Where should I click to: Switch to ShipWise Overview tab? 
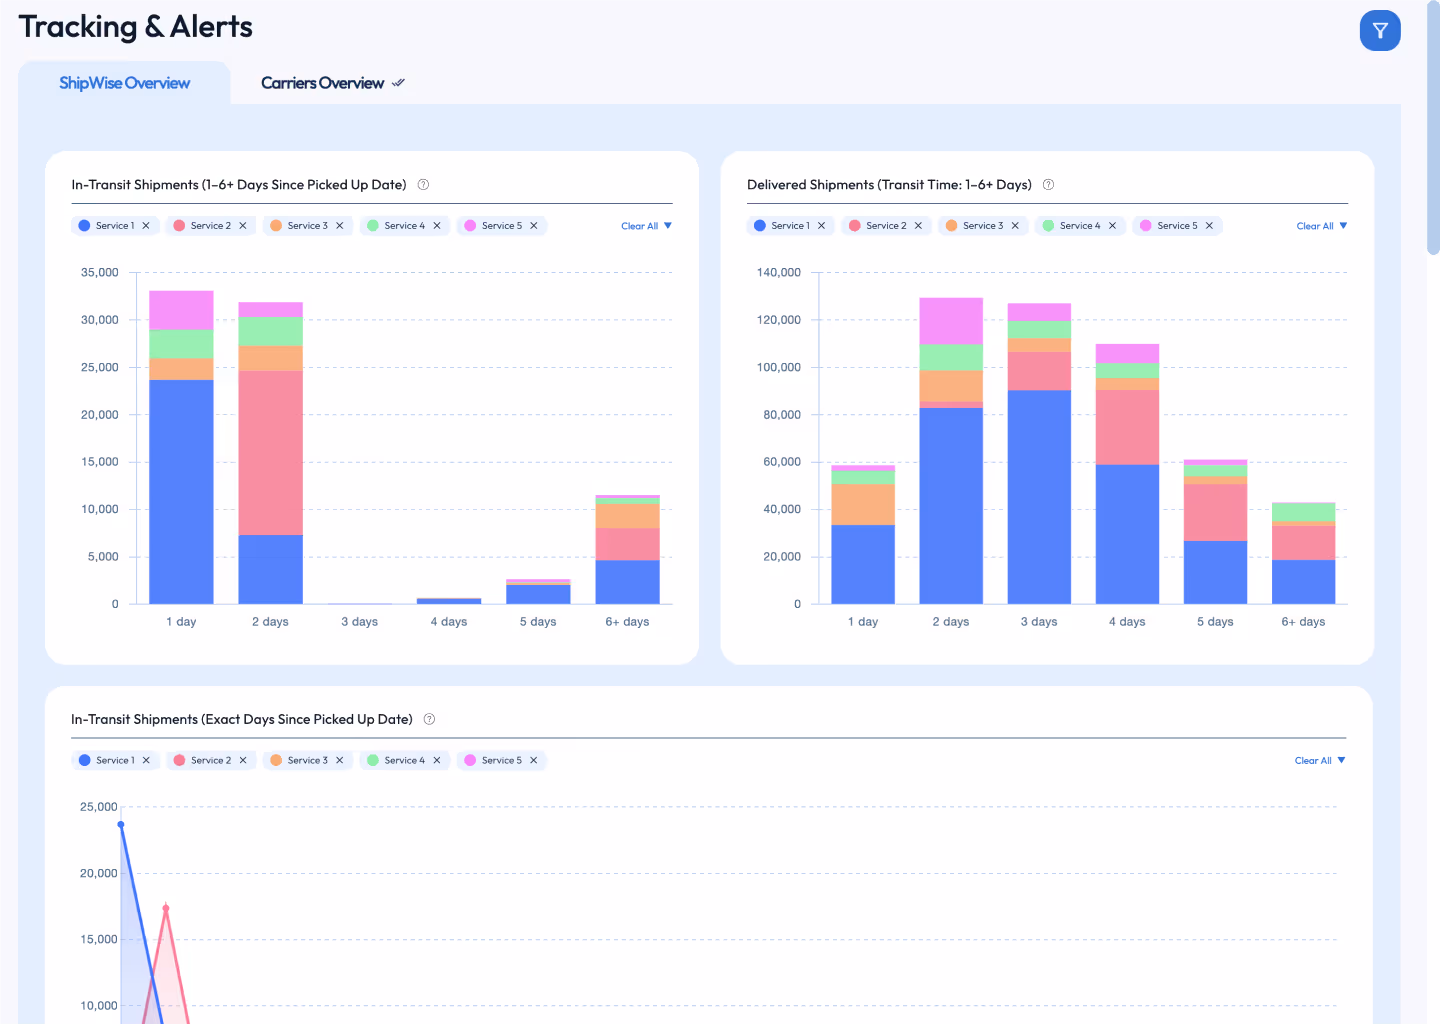[124, 83]
